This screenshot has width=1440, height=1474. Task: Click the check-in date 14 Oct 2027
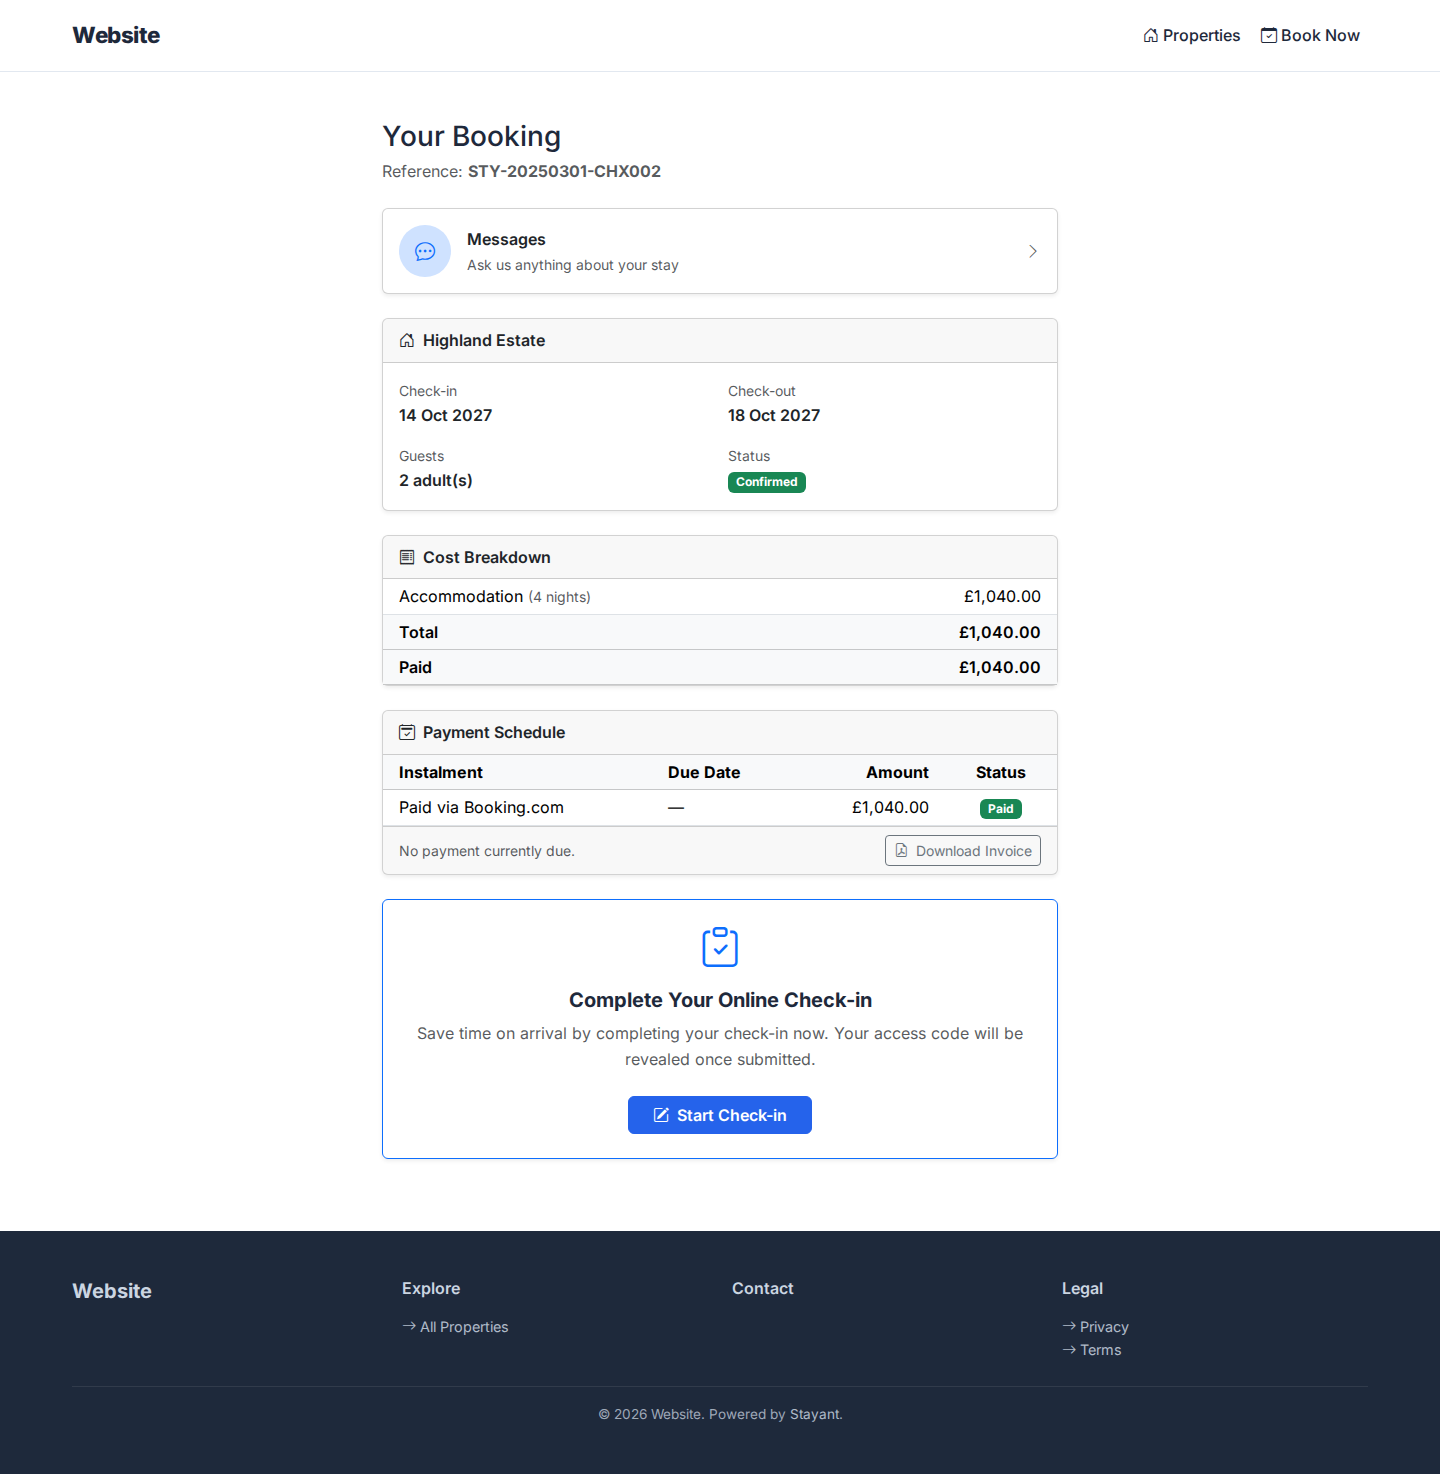pos(446,415)
